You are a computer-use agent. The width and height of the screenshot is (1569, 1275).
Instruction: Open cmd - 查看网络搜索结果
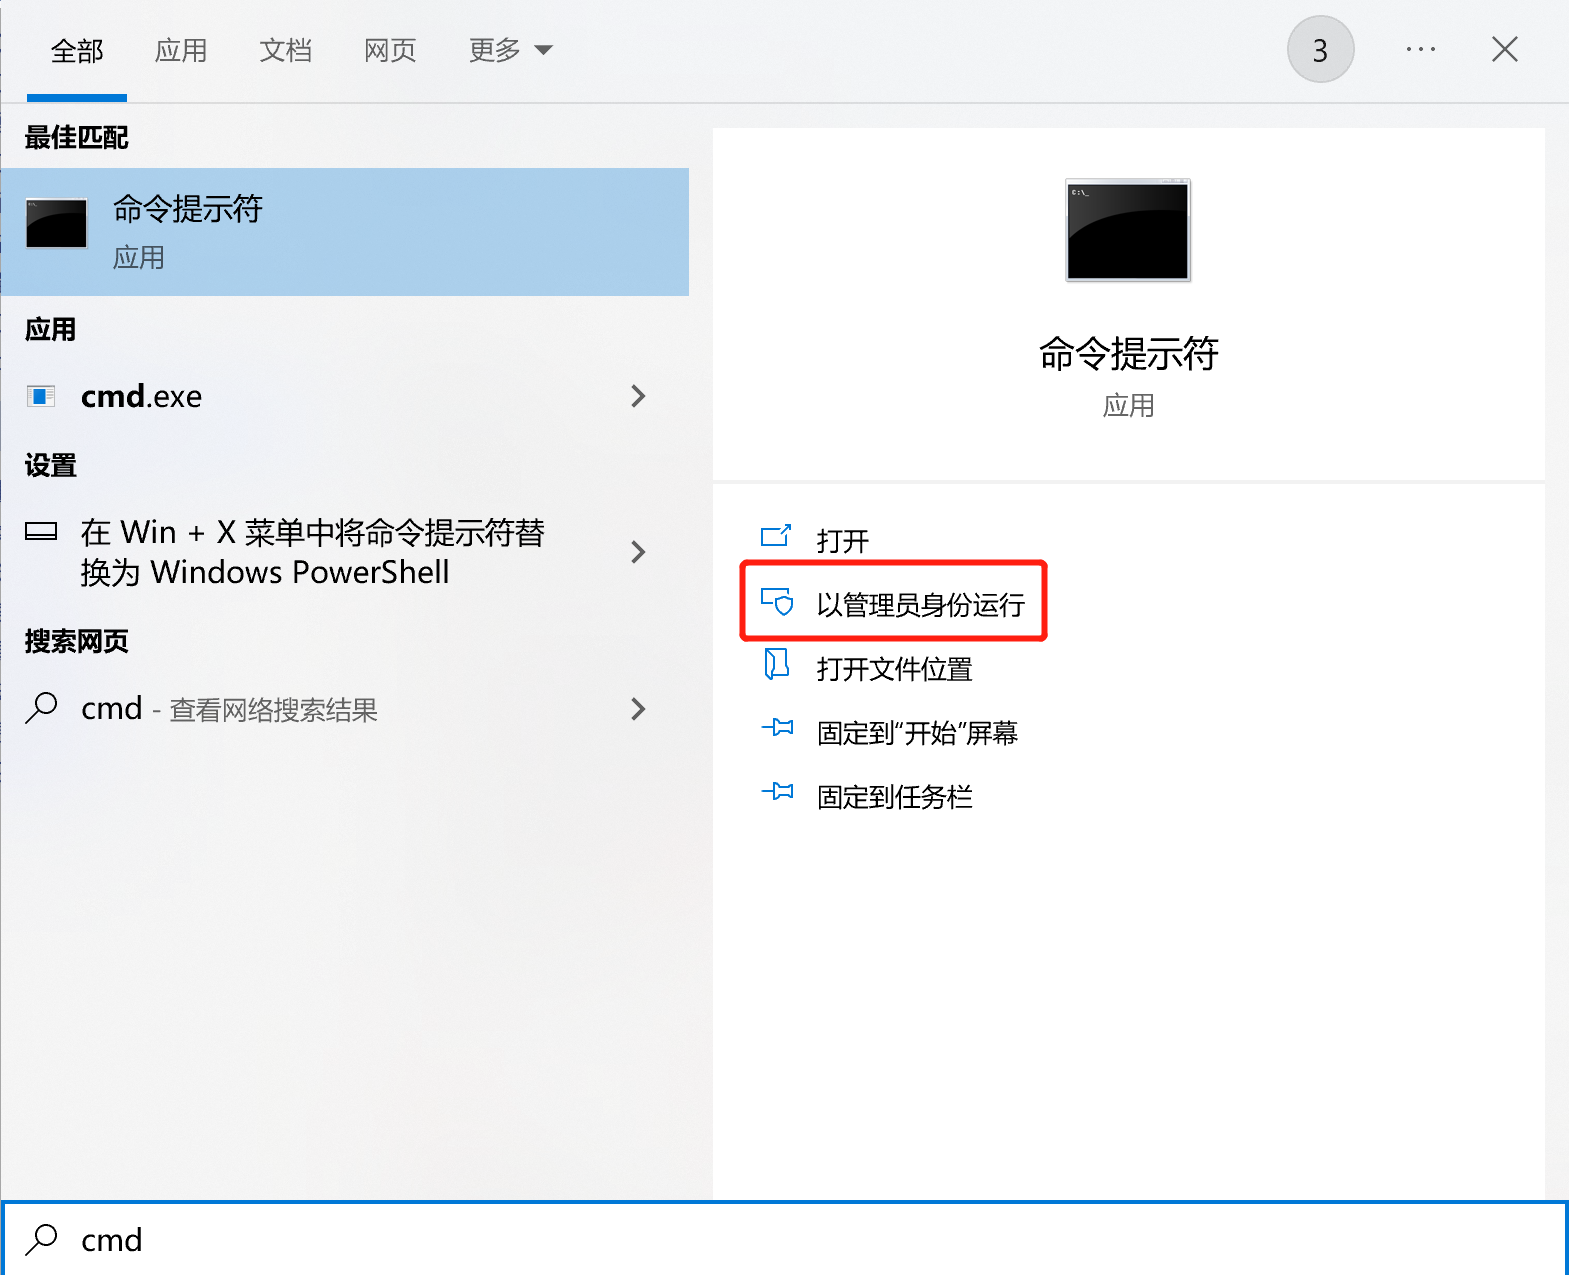pos(345,709)
